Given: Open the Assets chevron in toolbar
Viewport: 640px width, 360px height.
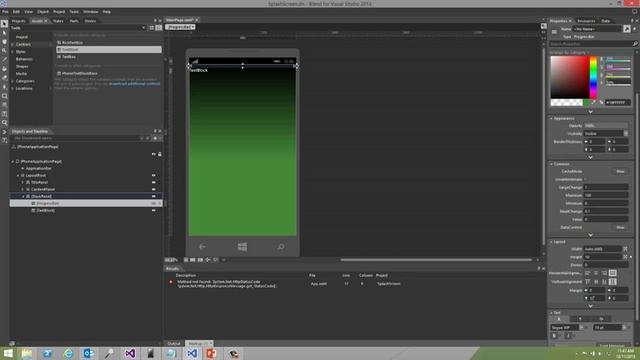Looking at the screenshot, I should (4, 132).
